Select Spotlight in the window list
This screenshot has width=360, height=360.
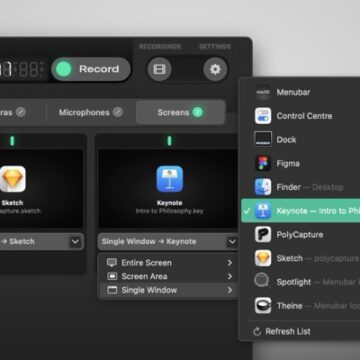300,282
